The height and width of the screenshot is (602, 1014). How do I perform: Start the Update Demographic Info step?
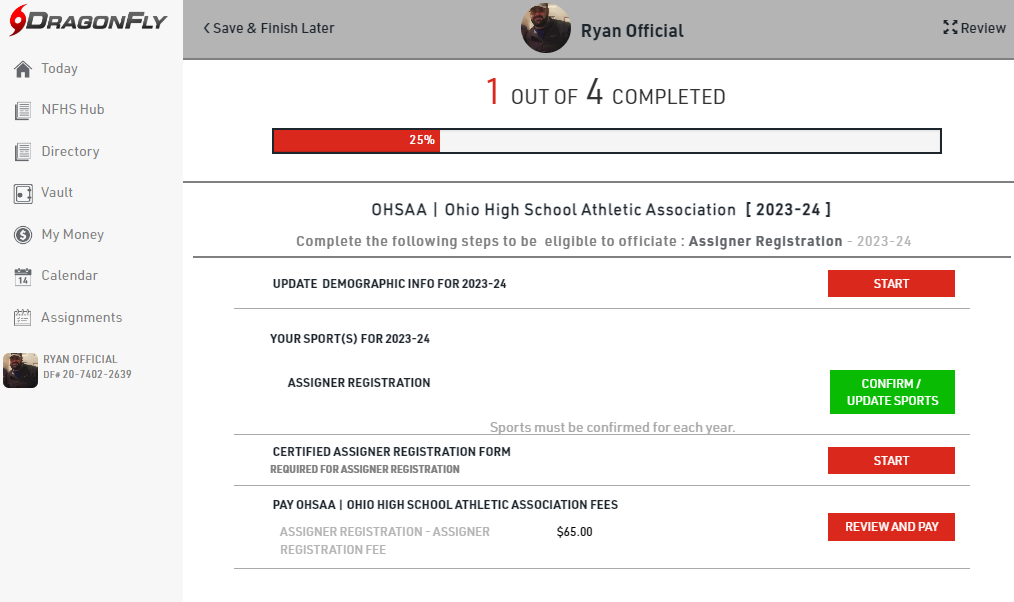pos(891,284)
